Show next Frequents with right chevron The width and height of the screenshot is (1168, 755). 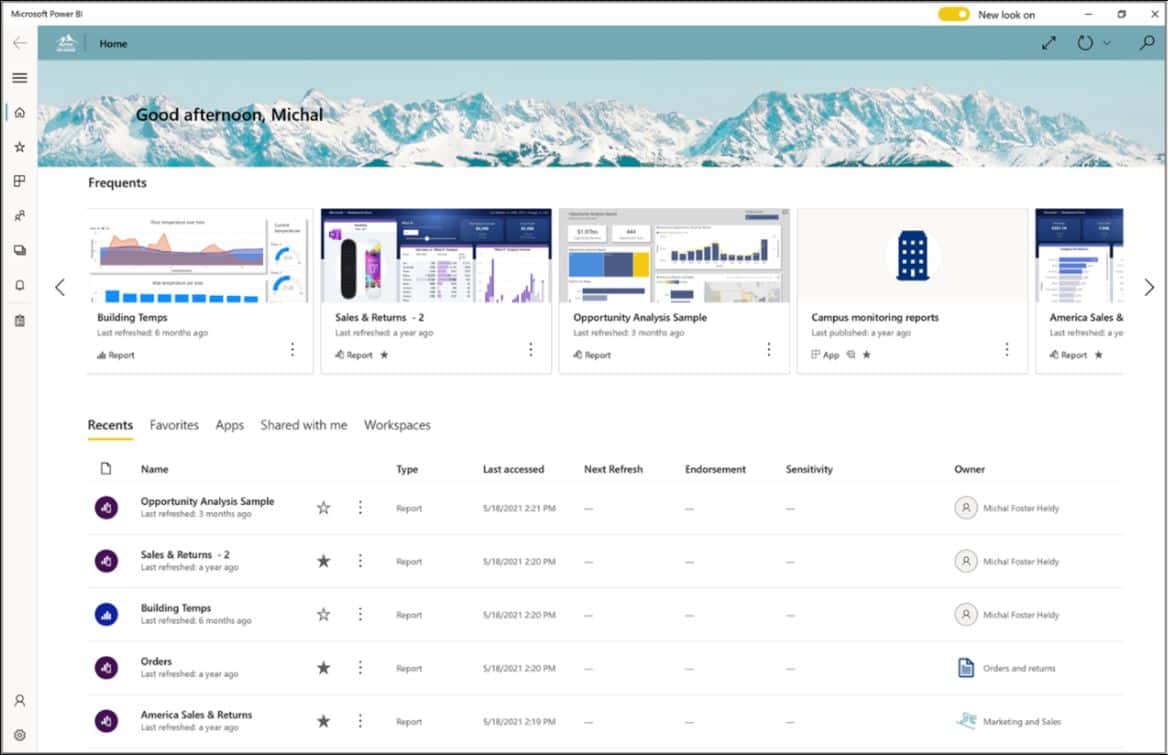click(x=1149, y=287)
